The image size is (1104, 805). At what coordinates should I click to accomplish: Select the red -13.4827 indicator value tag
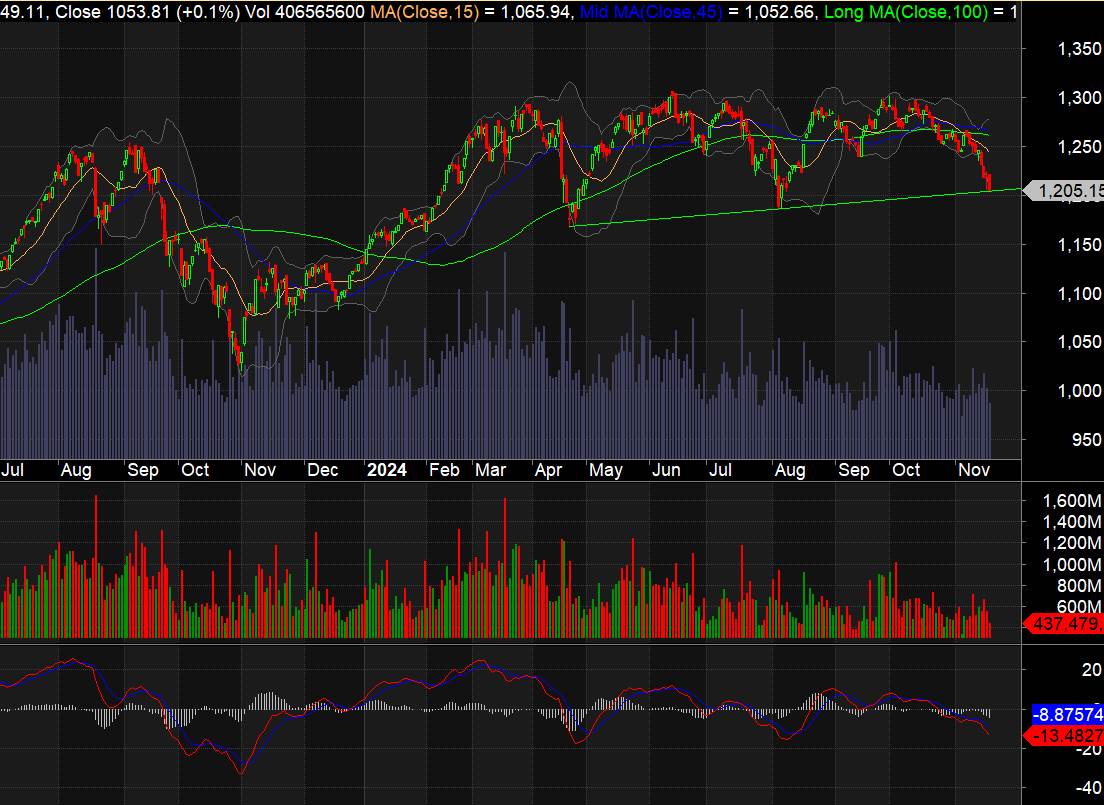1067,736
